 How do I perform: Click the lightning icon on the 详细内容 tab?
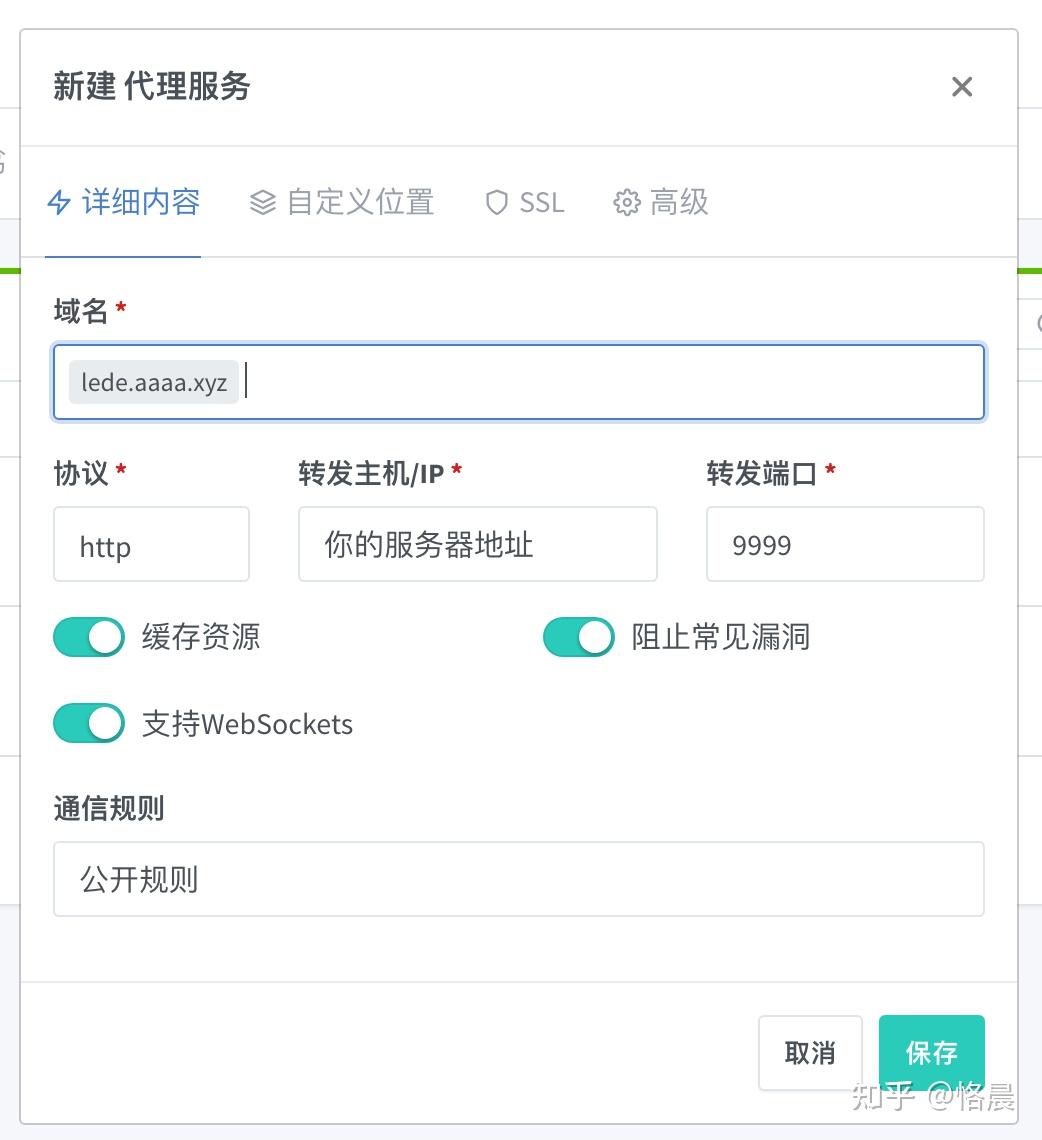coord(57,201)
